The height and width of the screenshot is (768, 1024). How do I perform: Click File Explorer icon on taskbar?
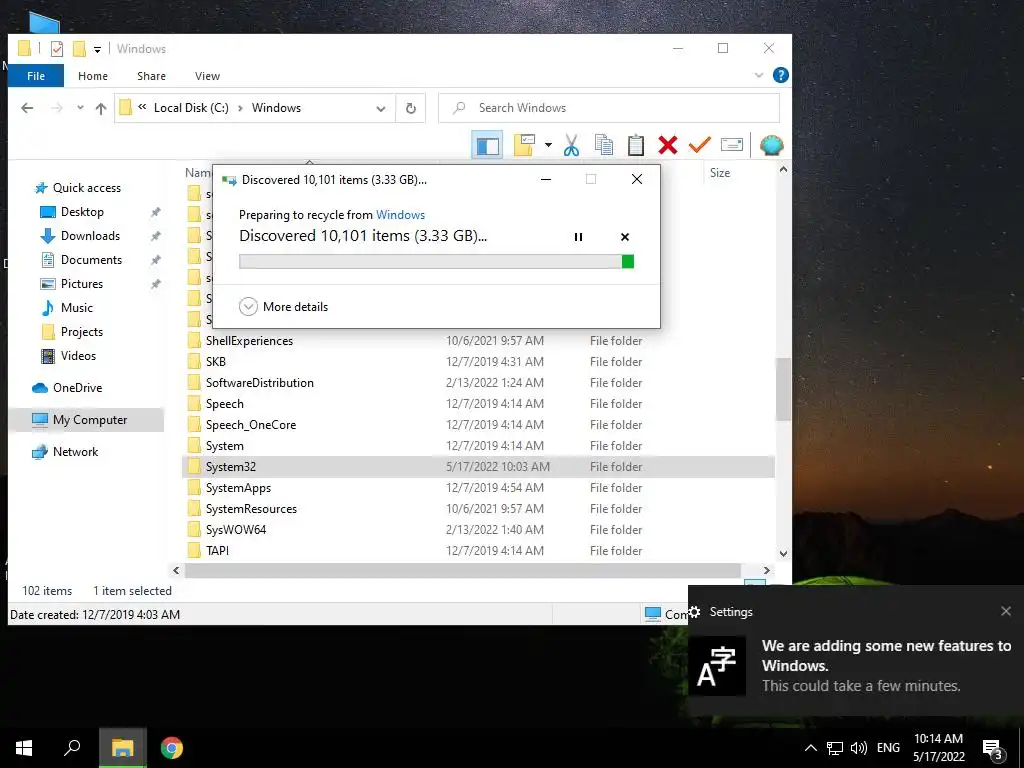123,748
